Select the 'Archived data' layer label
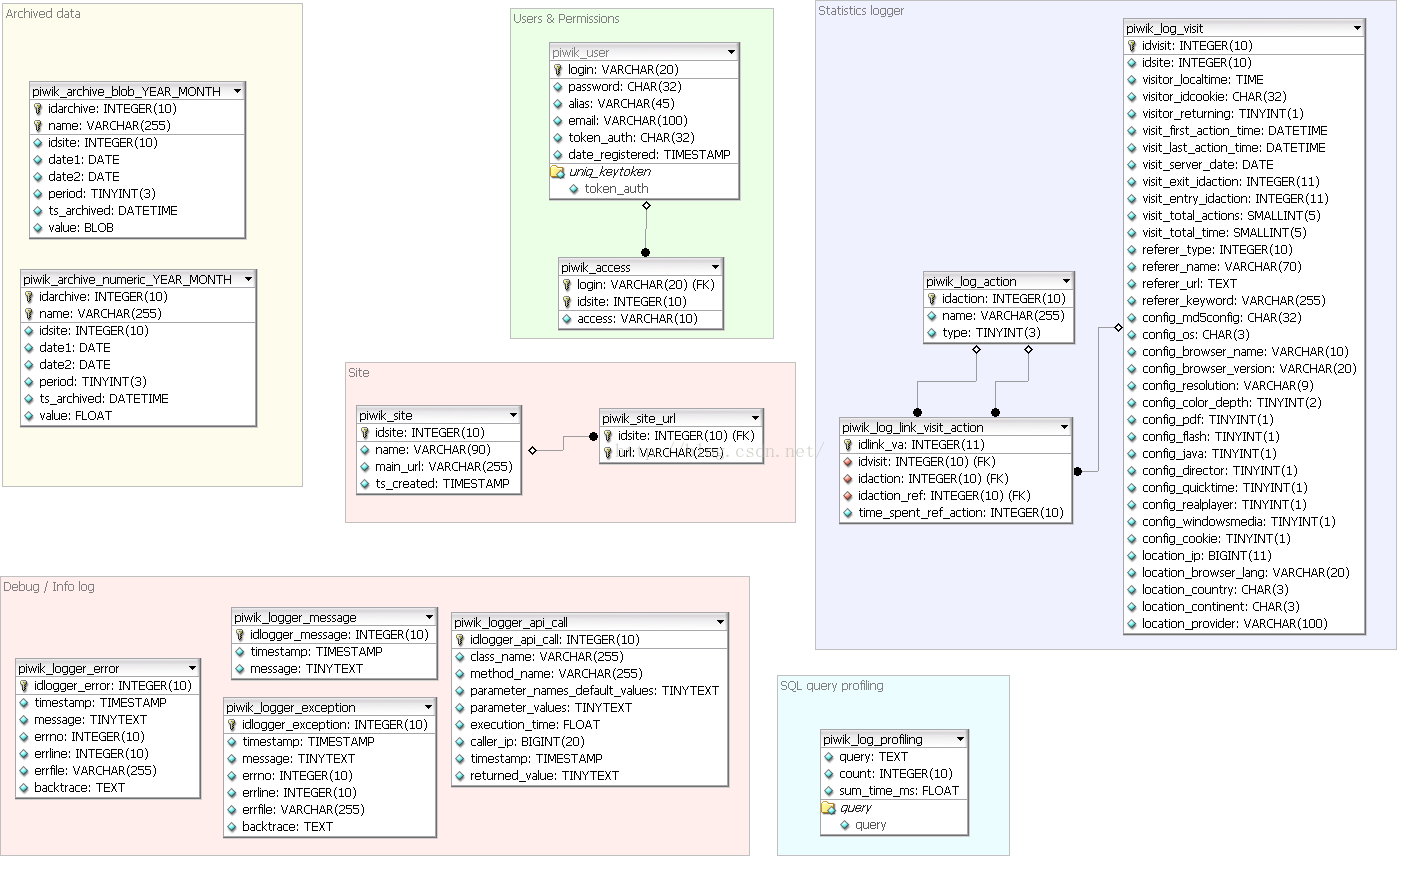 [43, 14]
